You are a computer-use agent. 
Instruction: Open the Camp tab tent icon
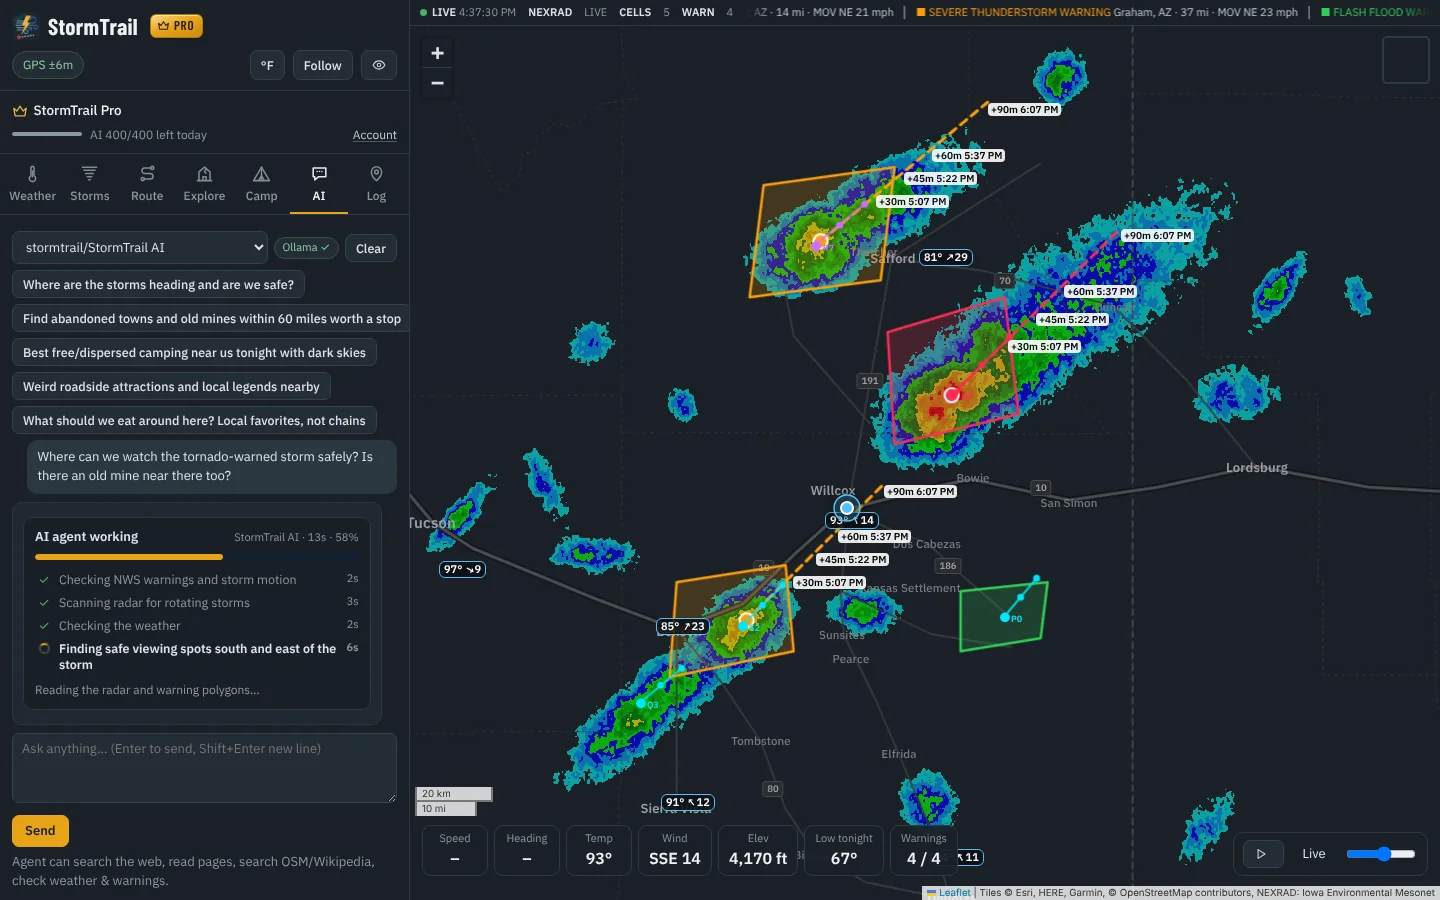coord(261,174)
